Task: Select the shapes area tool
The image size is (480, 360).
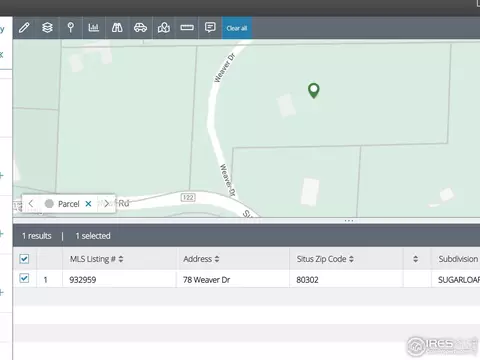Action: pos(164,28)
